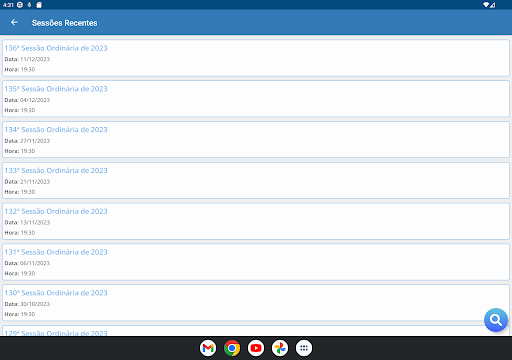Select the date 04/12/2023
This screenshot has width=512, height=360.
[x=35, y=100]
